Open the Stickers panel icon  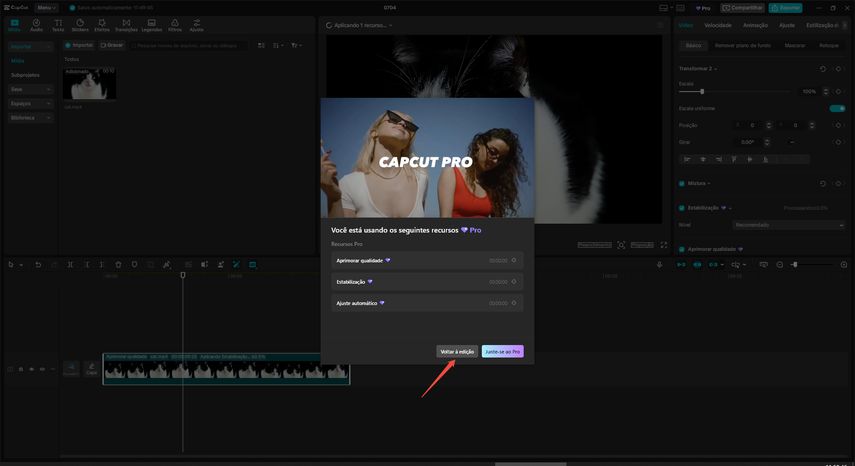[80, 25]
